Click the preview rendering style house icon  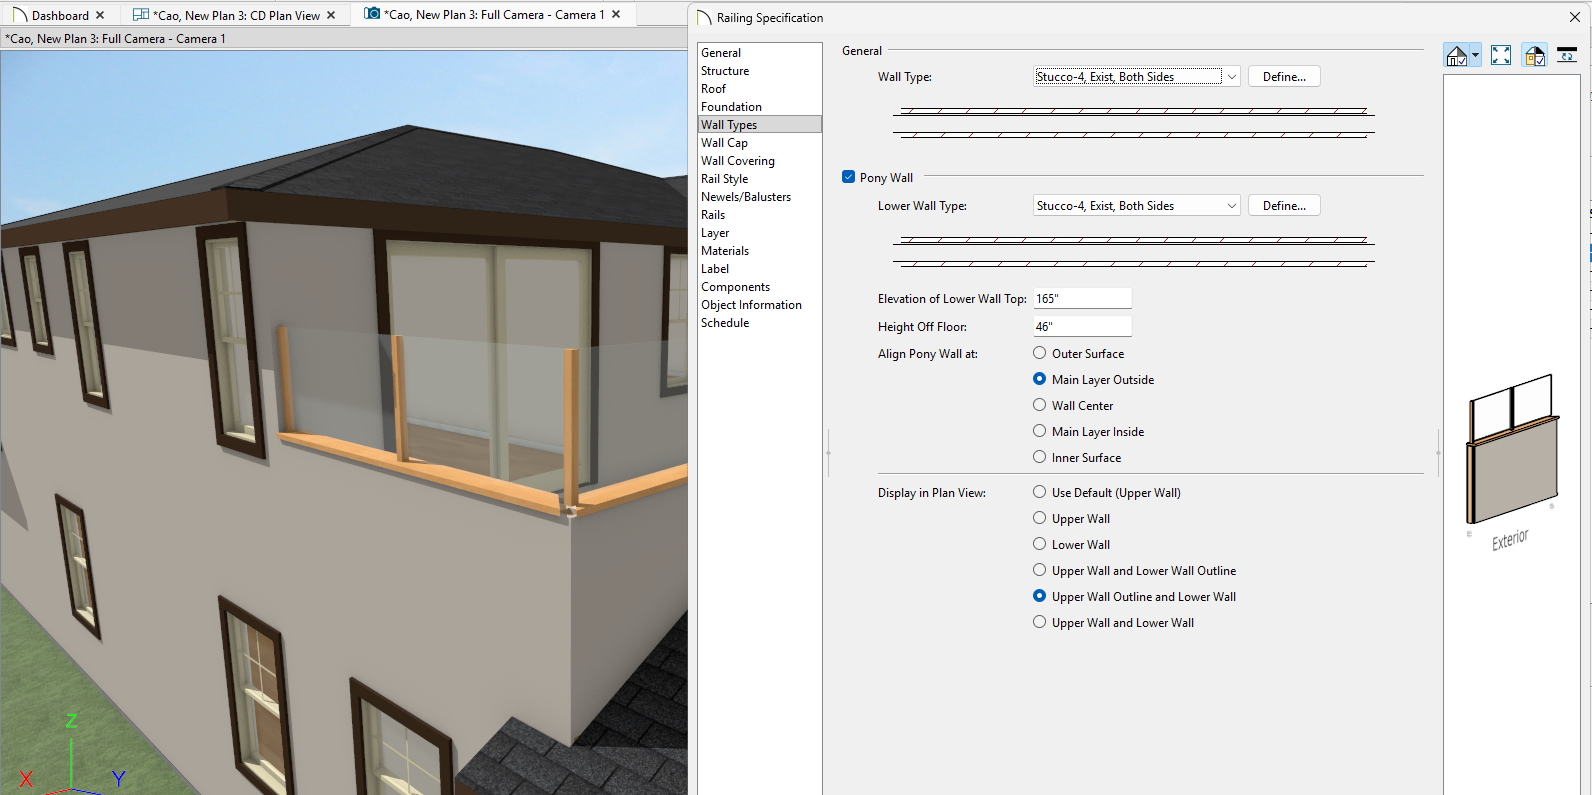[x=1457, y=56]
